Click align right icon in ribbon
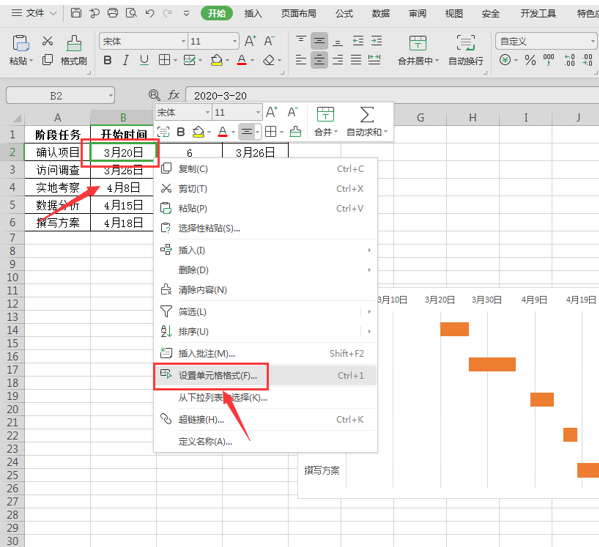599x547 pixels. click(338, 60)
